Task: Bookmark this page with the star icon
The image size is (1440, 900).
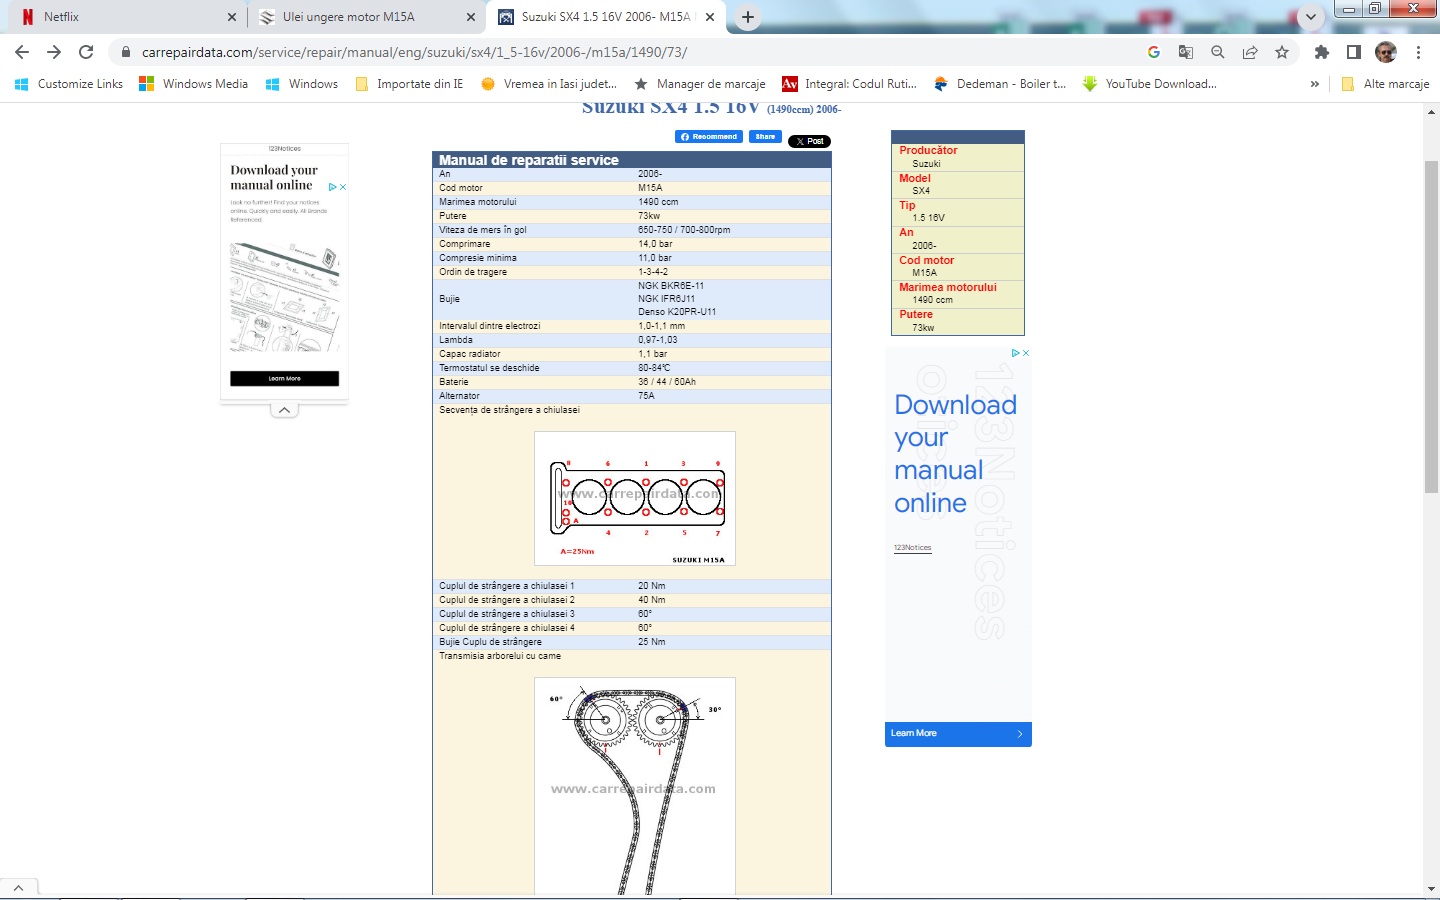Action: point(1282,52)
